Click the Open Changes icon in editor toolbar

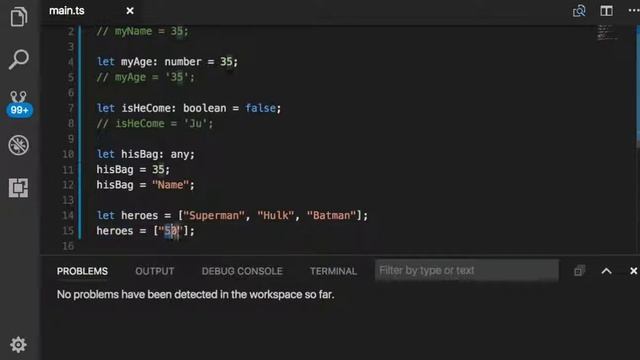point(579,11)
